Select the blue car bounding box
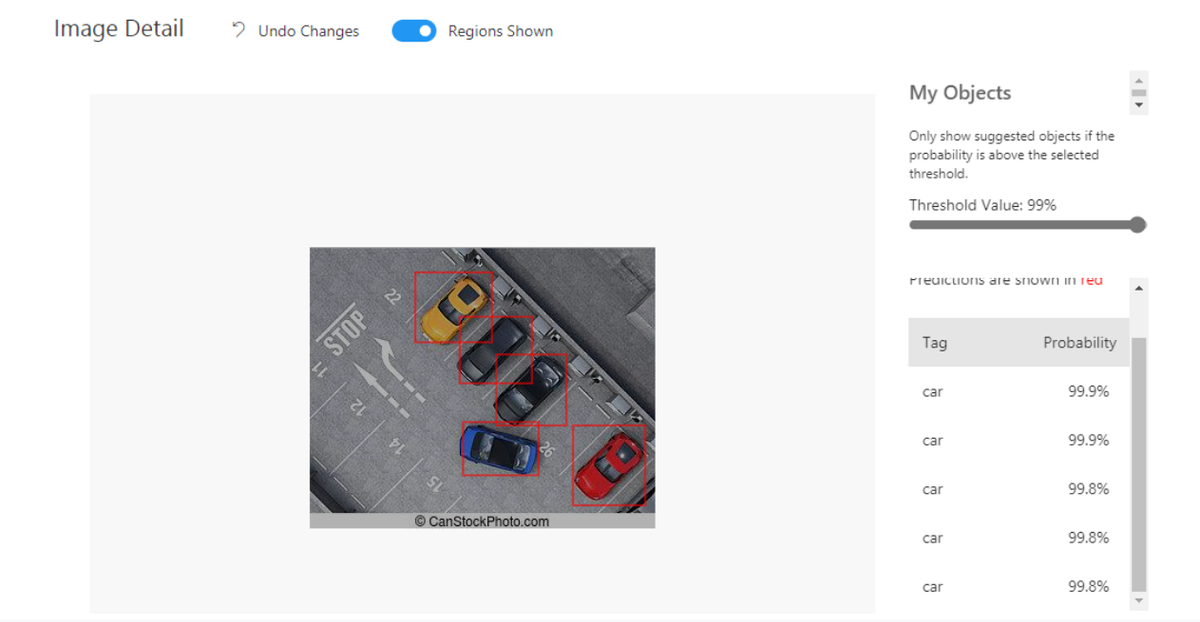 tap(500, 448)
